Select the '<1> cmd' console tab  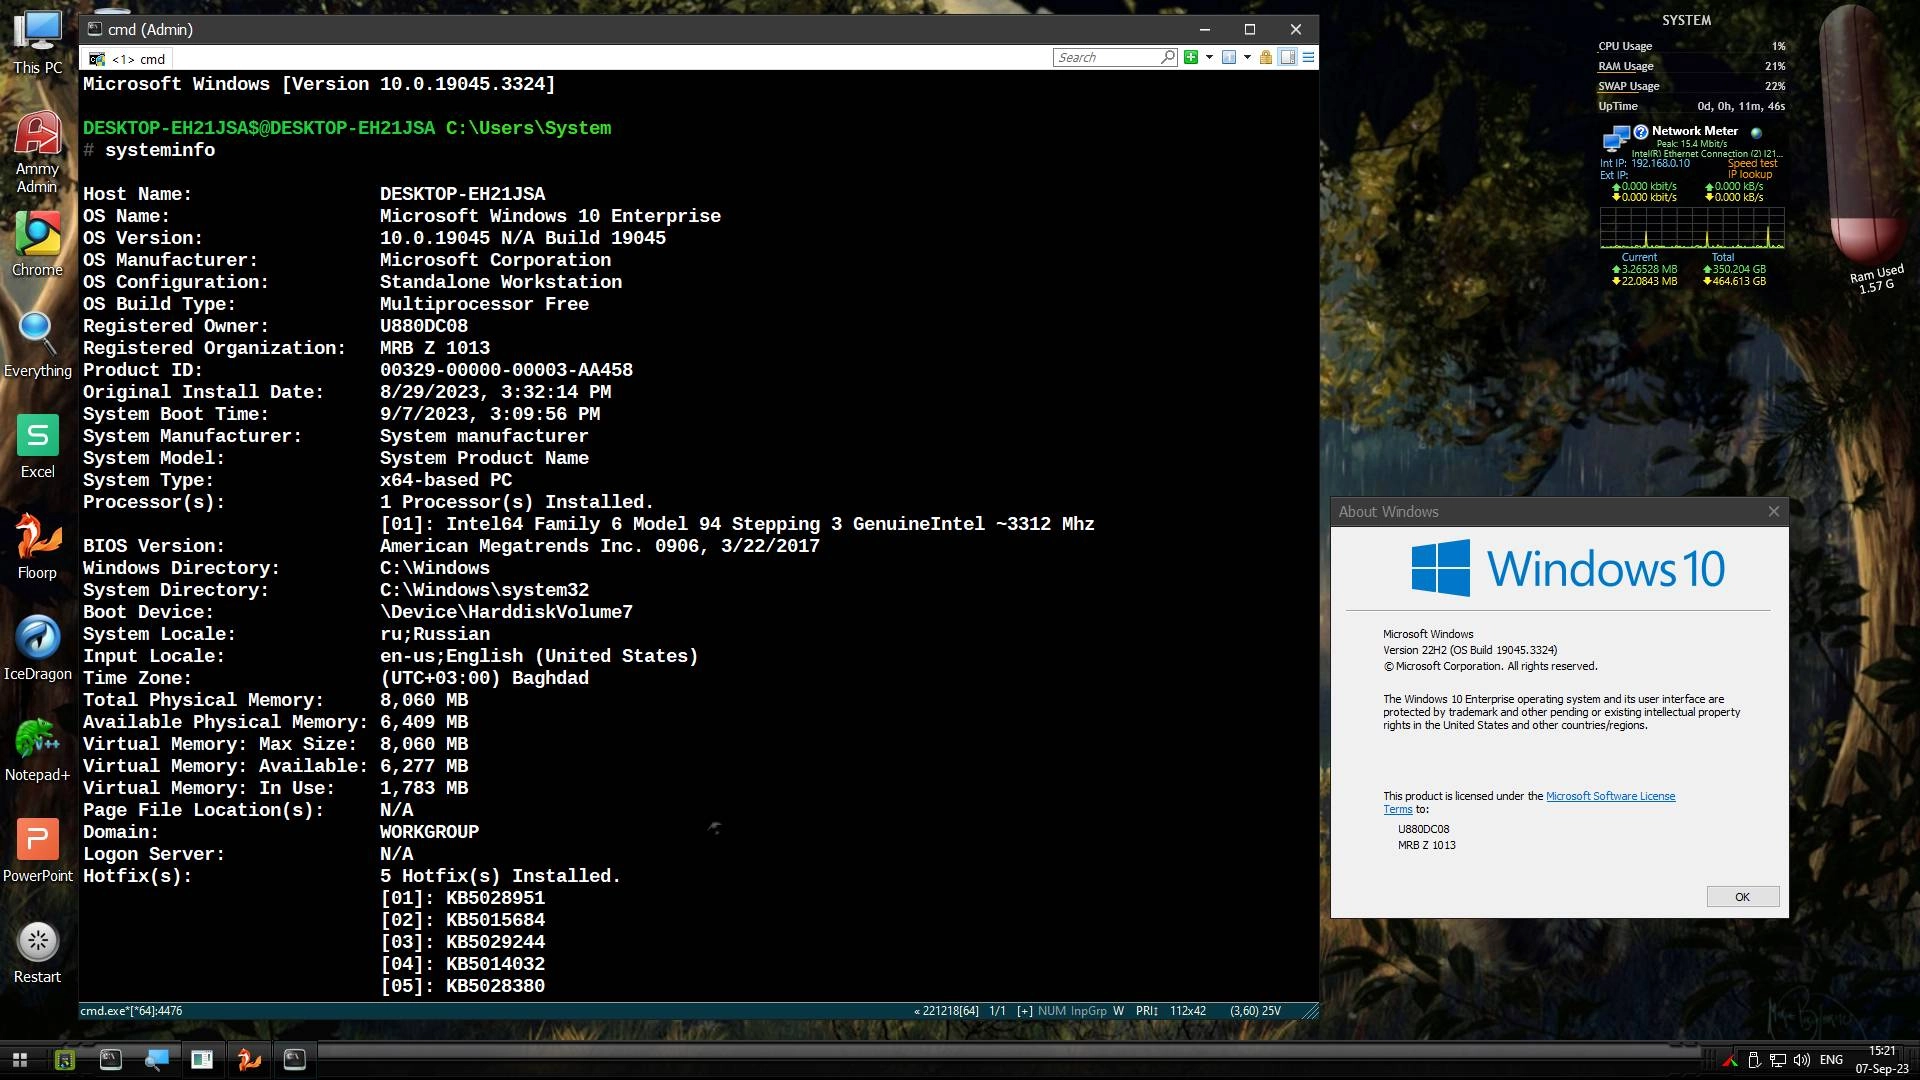[x=129, y=59]
